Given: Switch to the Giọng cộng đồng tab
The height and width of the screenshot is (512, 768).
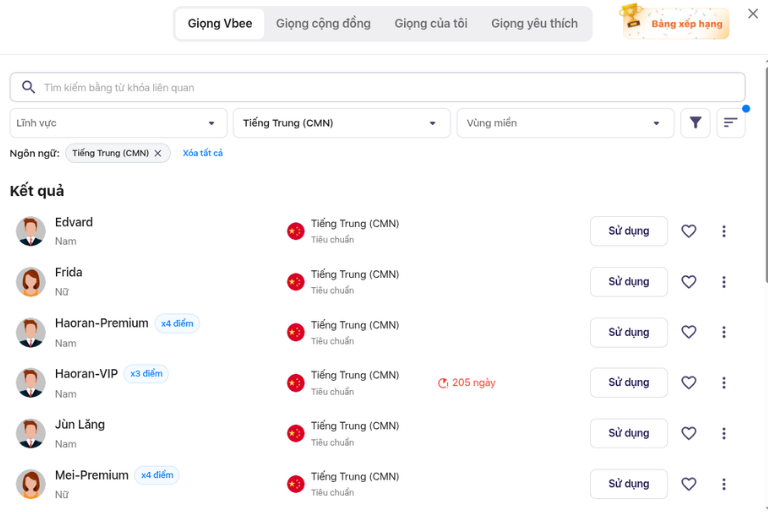Looking at the screenshot, I should coord(323,24).
